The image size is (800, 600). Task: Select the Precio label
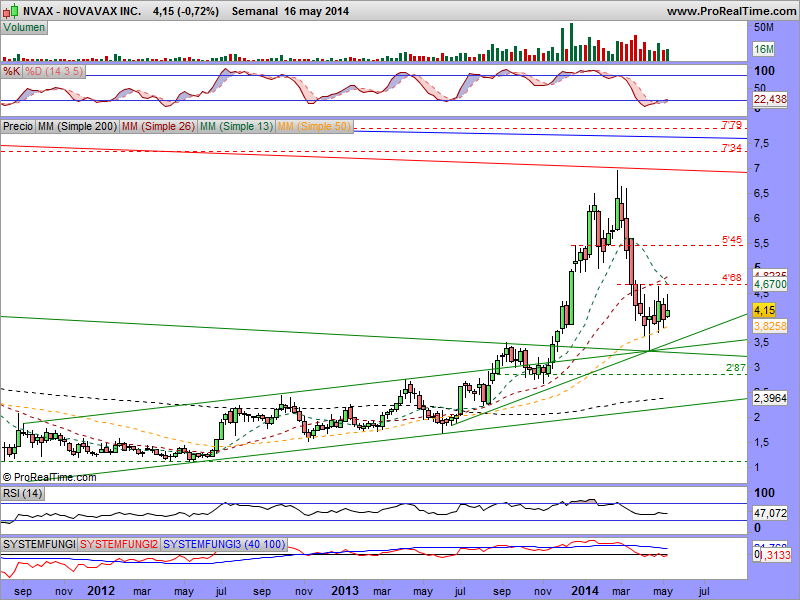click(x=18, y=126)
